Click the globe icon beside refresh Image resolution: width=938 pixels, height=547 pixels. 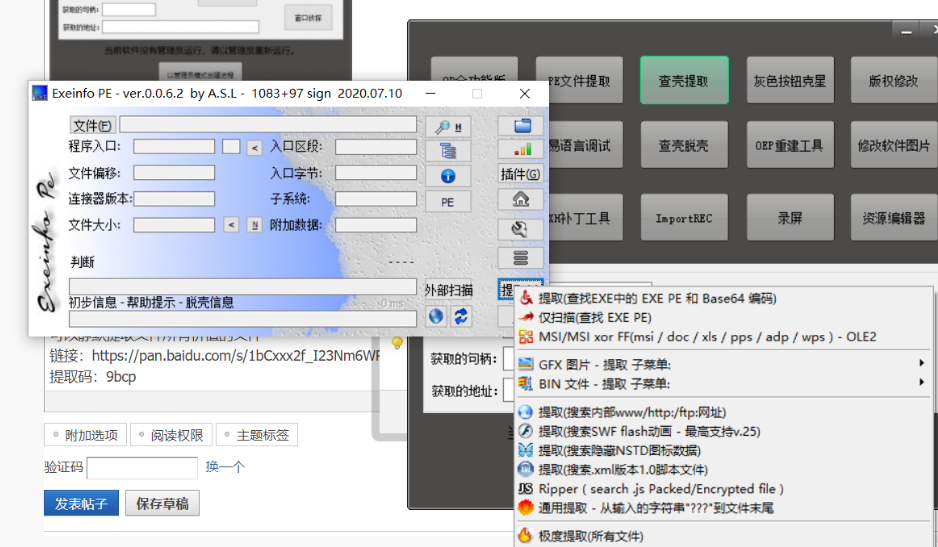(x=436, y=316)
